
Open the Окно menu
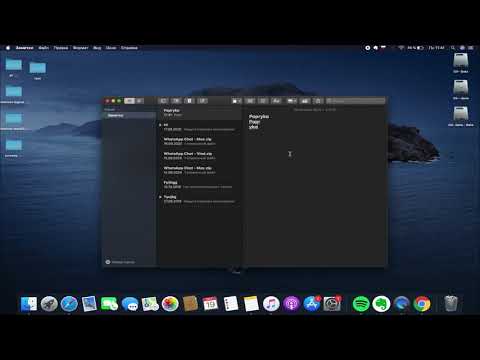(111, 48)
